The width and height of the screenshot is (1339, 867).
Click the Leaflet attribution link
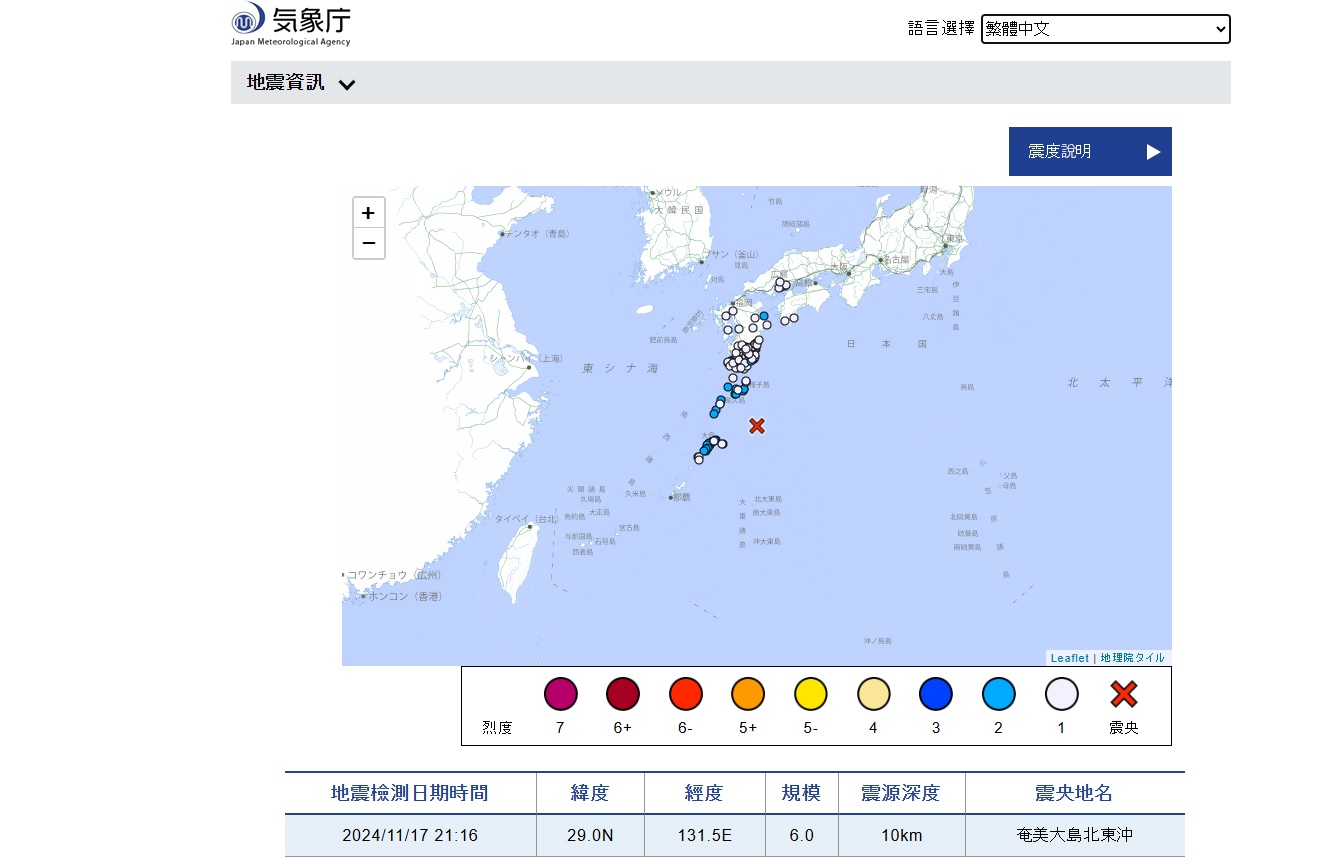point(1068,658)
